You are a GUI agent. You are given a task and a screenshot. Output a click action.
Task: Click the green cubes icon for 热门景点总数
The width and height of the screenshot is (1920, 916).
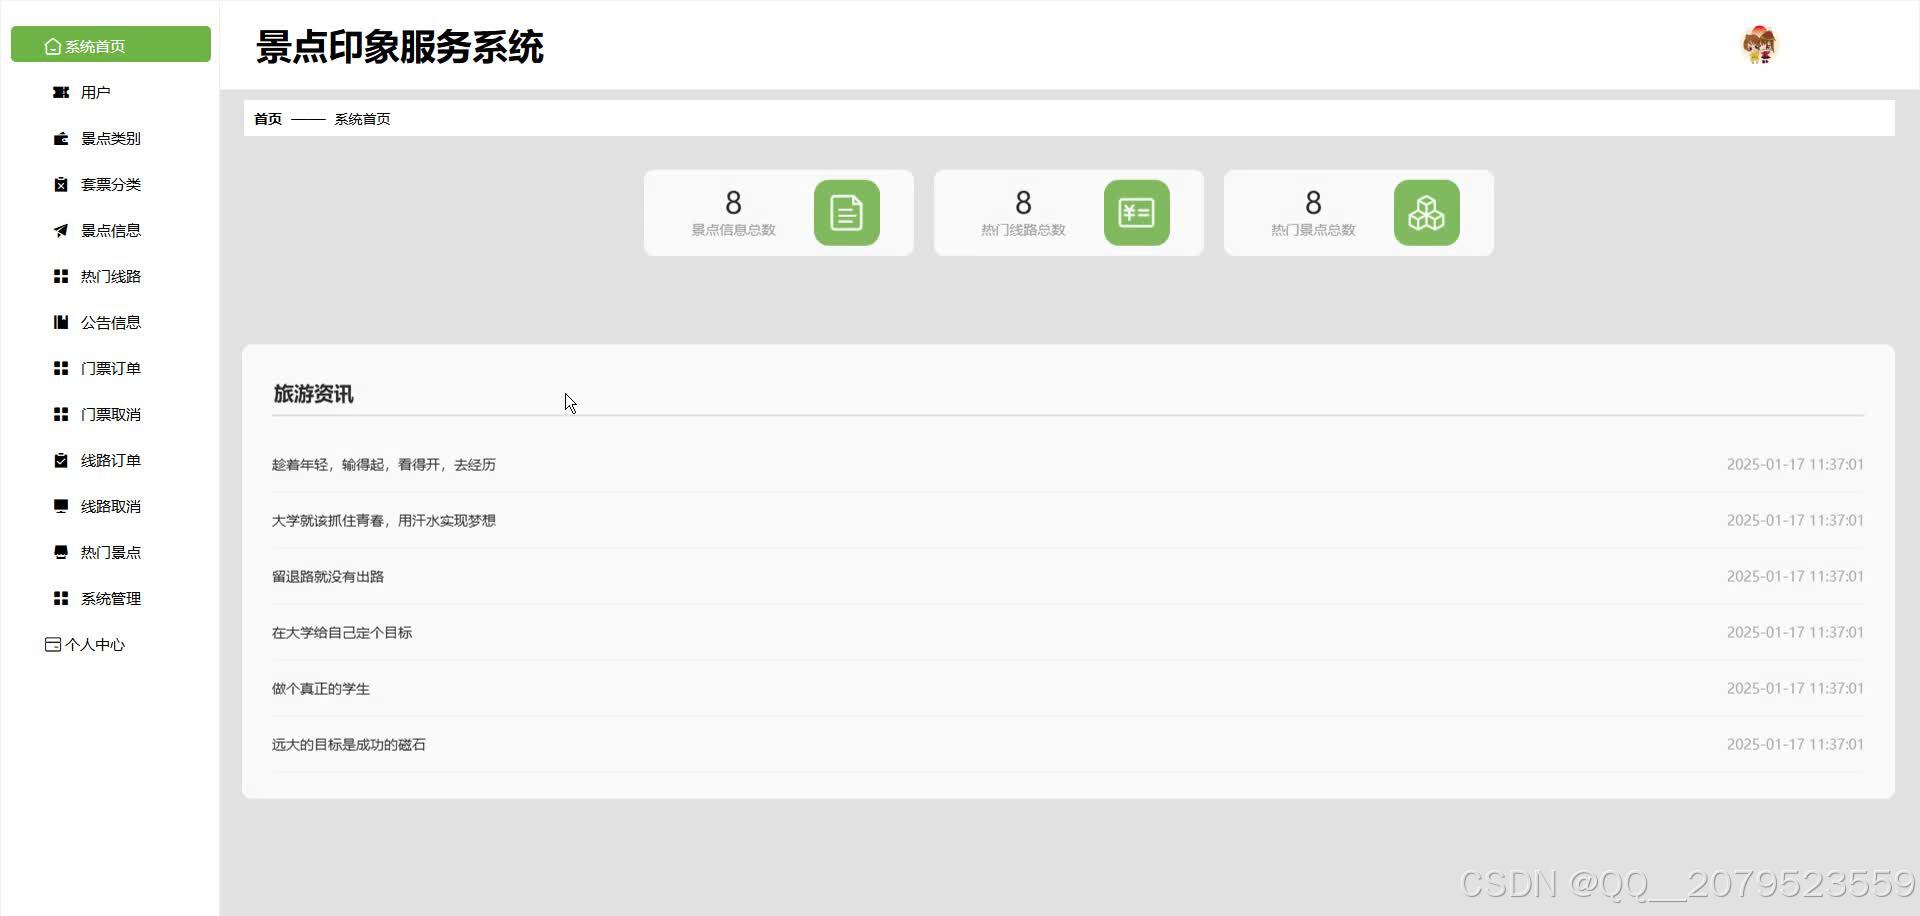1427,213
